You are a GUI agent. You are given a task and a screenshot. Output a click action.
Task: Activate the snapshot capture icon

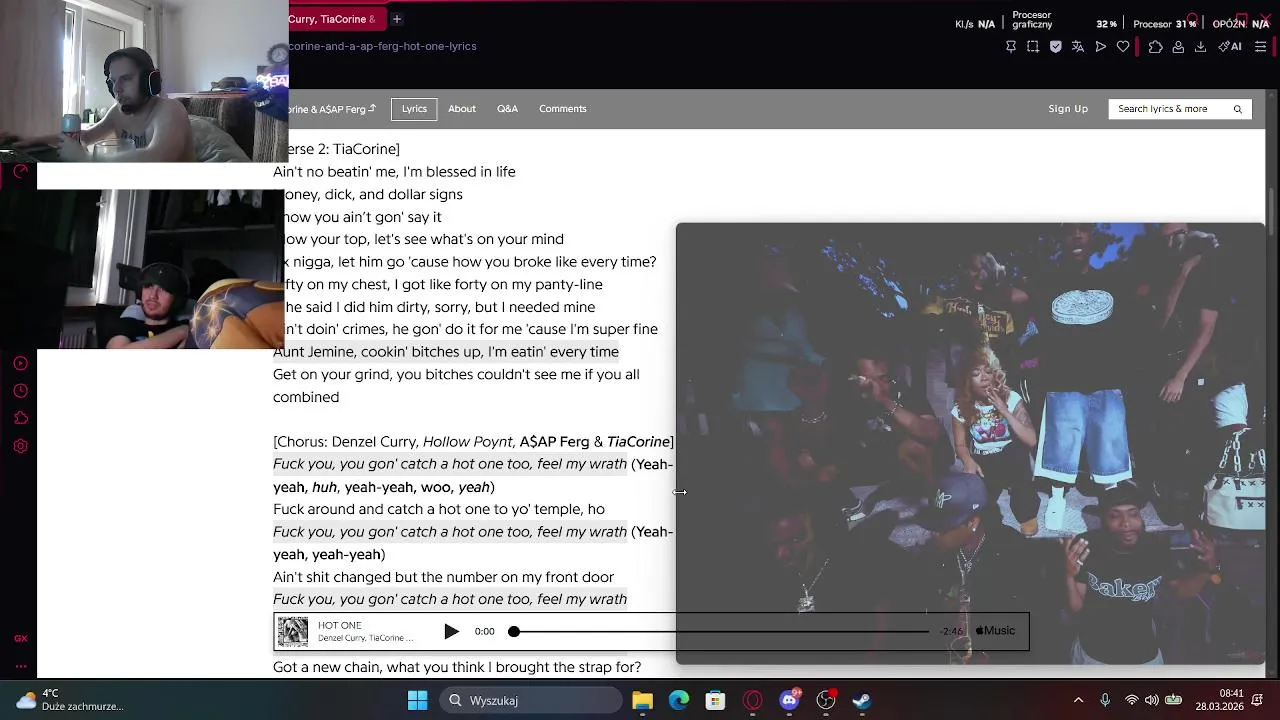(1033, 46)
